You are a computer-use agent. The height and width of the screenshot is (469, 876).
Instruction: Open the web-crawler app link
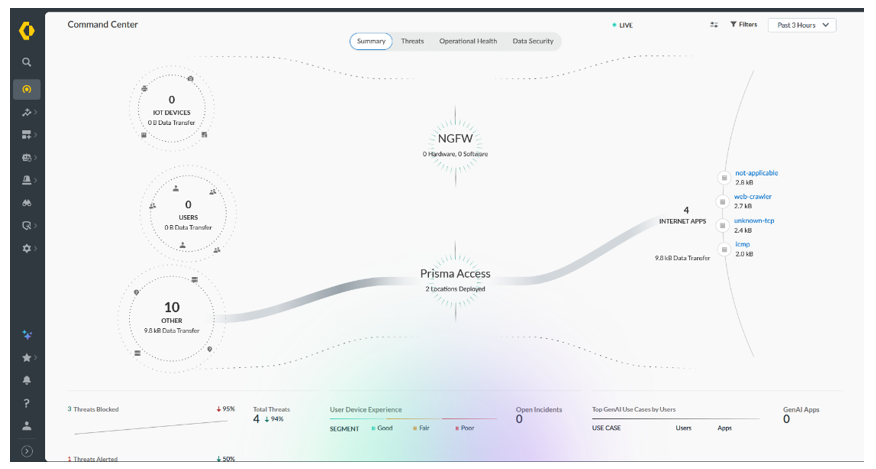(753, 196)
